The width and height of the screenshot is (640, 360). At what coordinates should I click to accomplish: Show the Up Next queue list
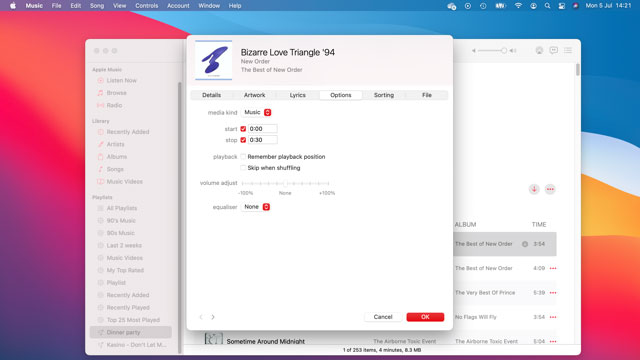(568, 50)
